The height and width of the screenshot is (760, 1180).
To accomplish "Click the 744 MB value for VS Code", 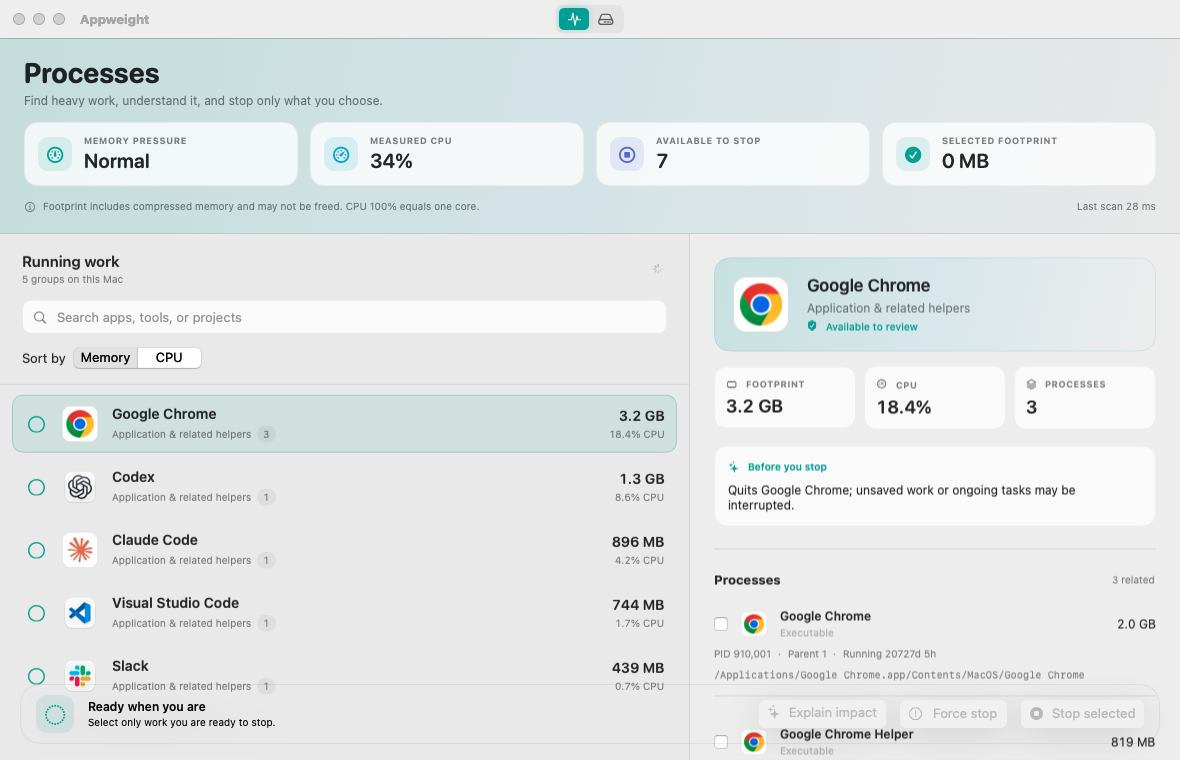I will (x=637, y=605).
